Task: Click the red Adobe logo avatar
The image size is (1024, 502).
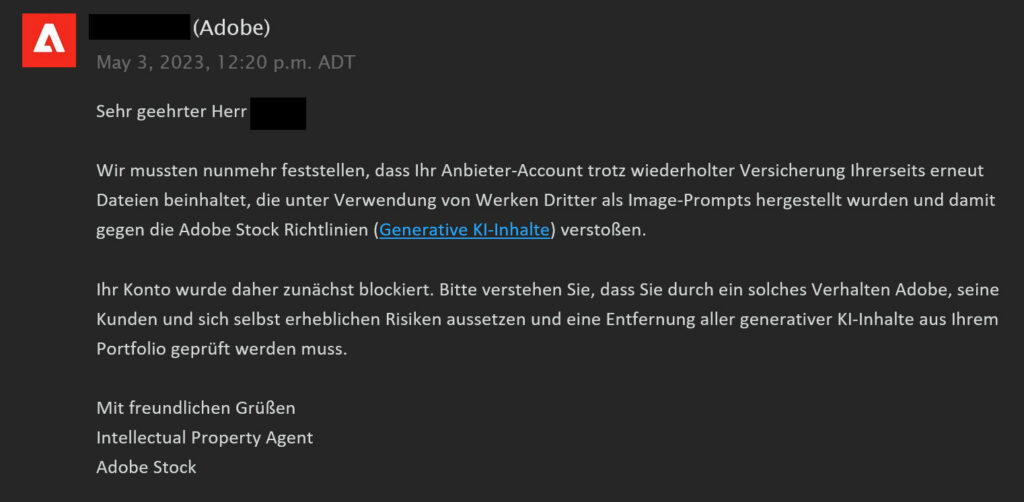Action: pyautogui.click(x=49, y=40)
